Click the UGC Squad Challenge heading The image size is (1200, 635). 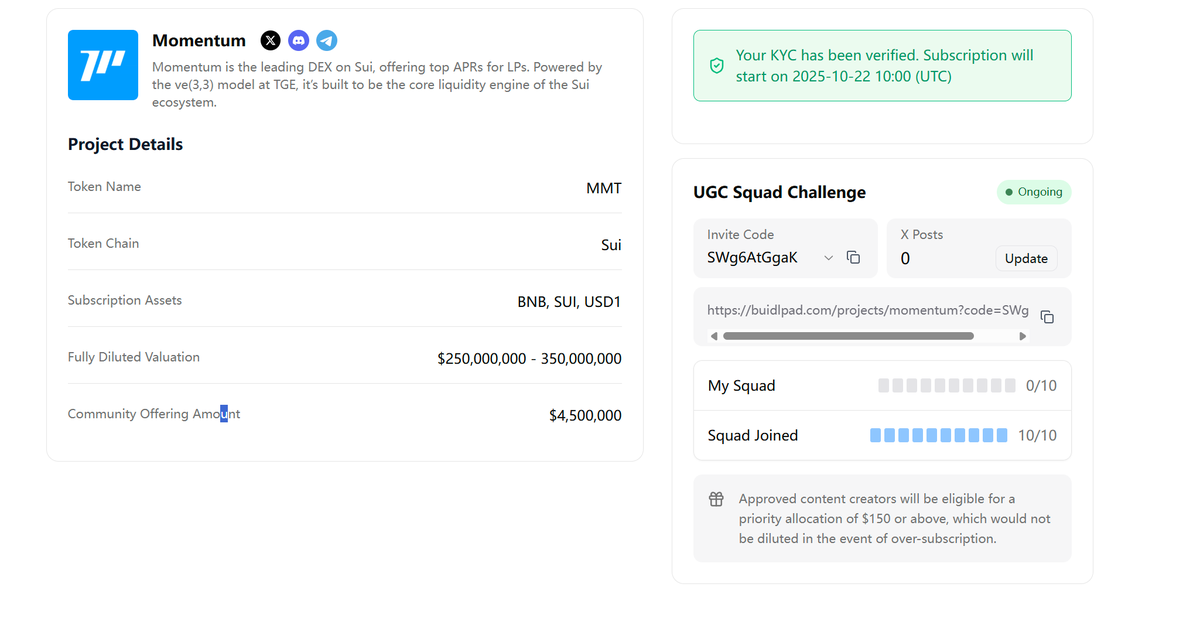[780, 192]
